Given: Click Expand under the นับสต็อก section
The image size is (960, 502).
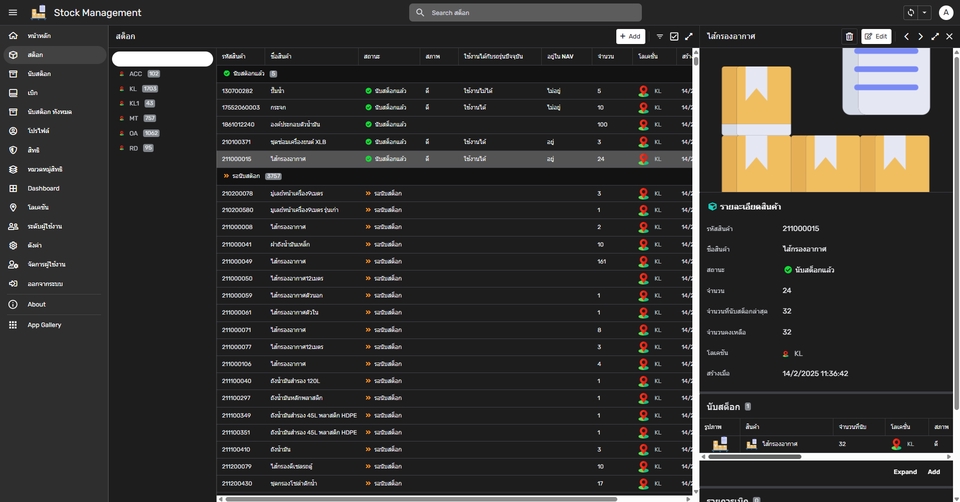Looking at the screenshot, I should (904, 472).
